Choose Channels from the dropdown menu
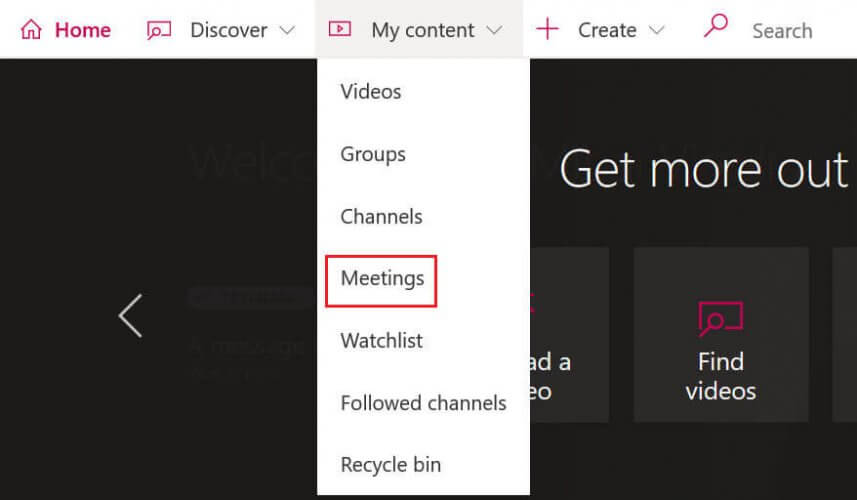Screen dimensions: 857x500 pyautogui.click(x=381, y=216)
